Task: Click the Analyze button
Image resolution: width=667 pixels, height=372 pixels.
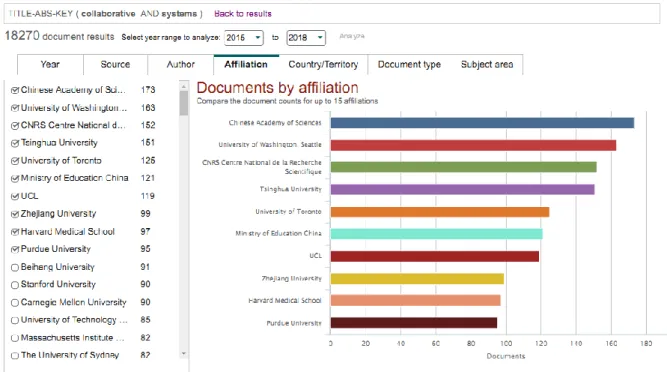Action: [x=352, y=36]
